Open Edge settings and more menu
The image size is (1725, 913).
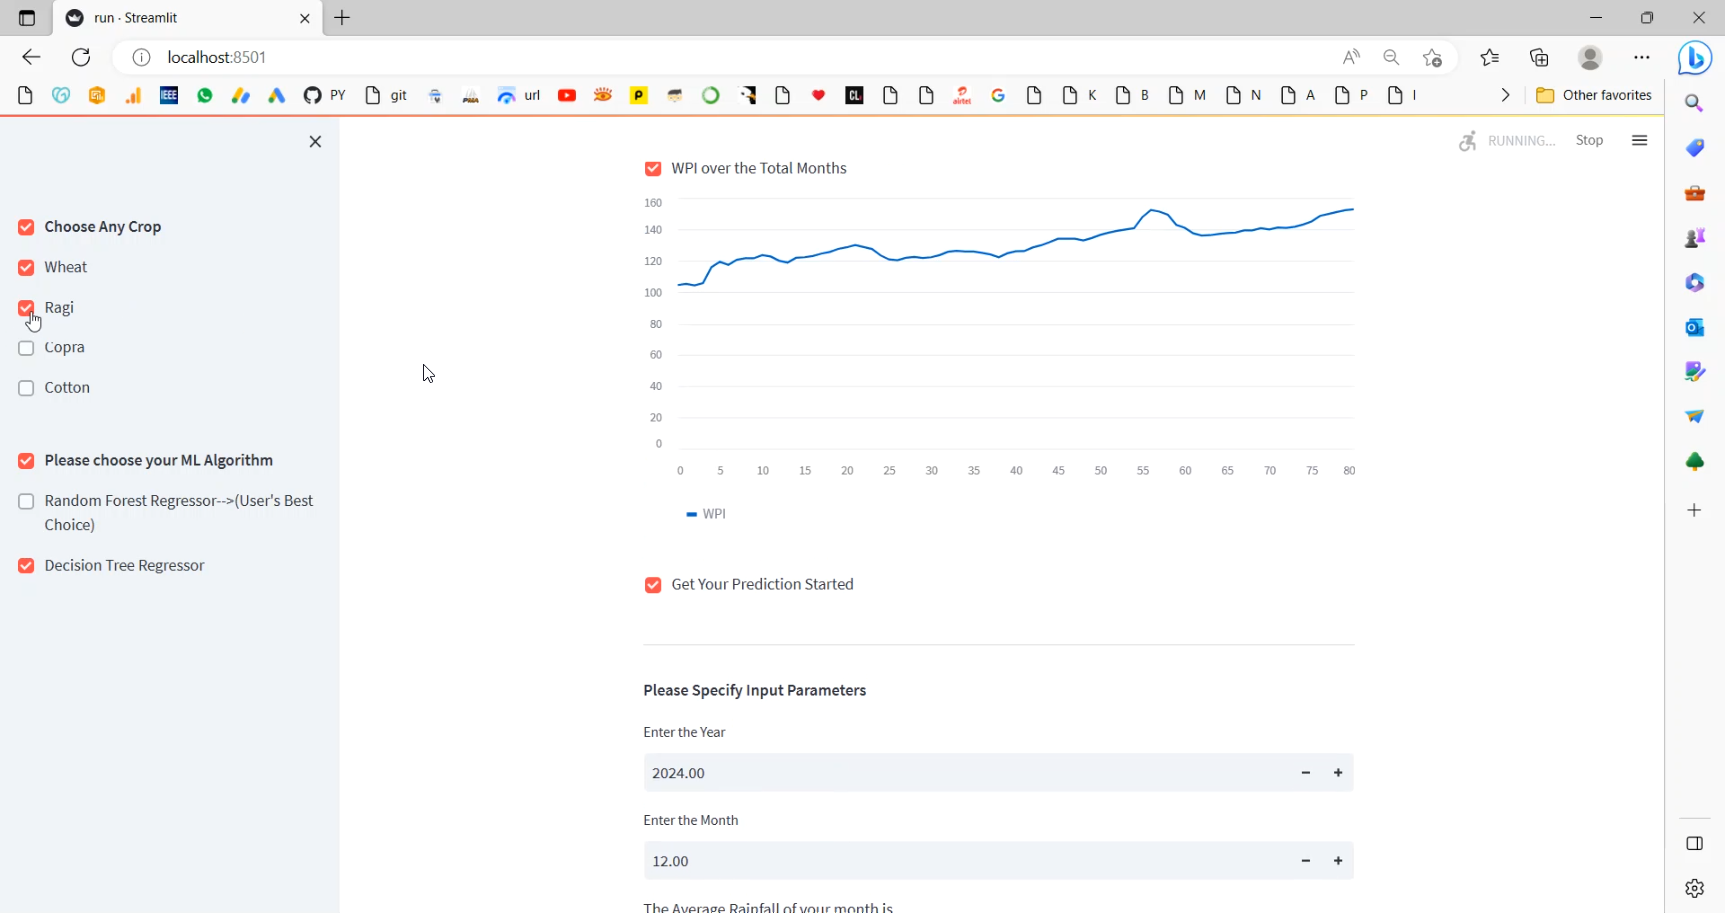[x=1642, y=57]
